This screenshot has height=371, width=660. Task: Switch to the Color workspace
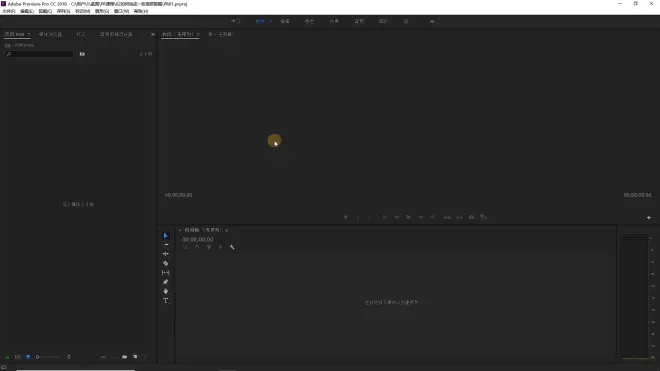pos(309,21)
